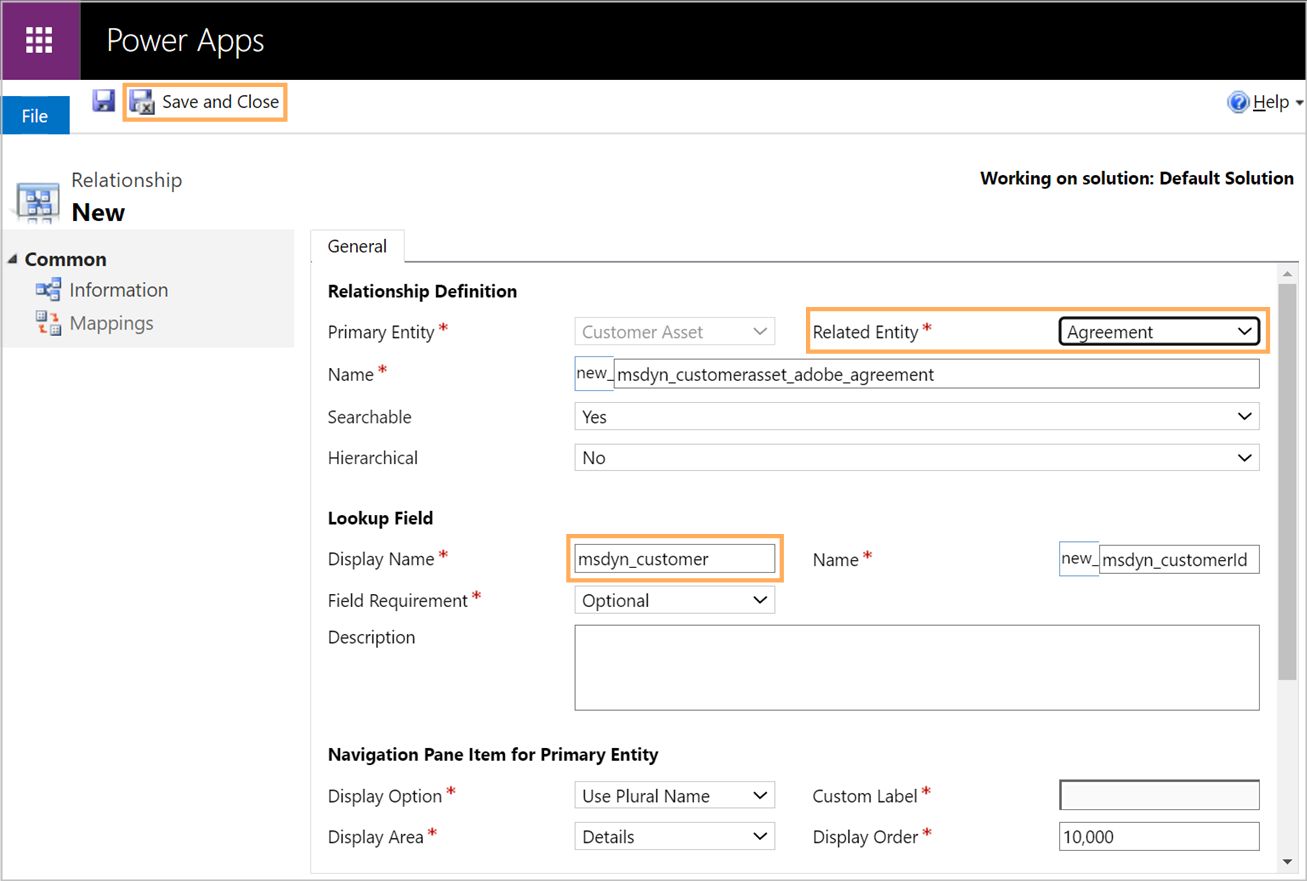Click the Information navigation icon
1307x881 pixels.
click(48, 290)
